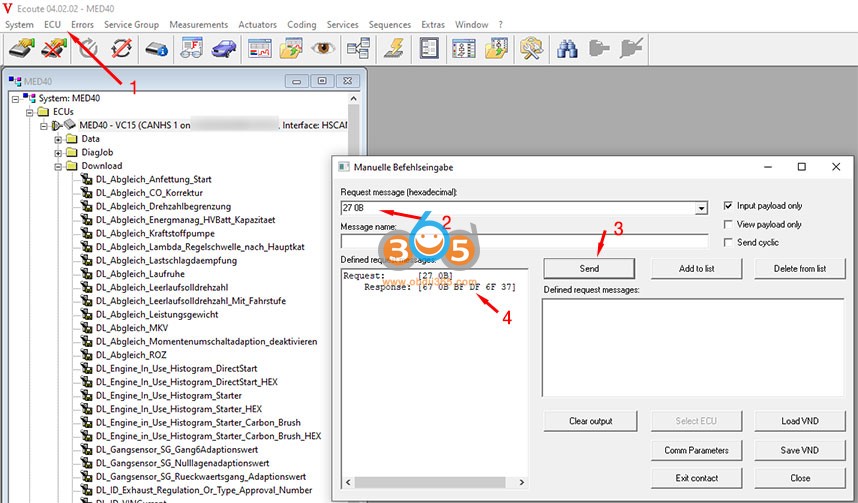This screenshot has width=858, height=503.
Task: Click the folder with sequence diagram icon
Action: (496, 48)
